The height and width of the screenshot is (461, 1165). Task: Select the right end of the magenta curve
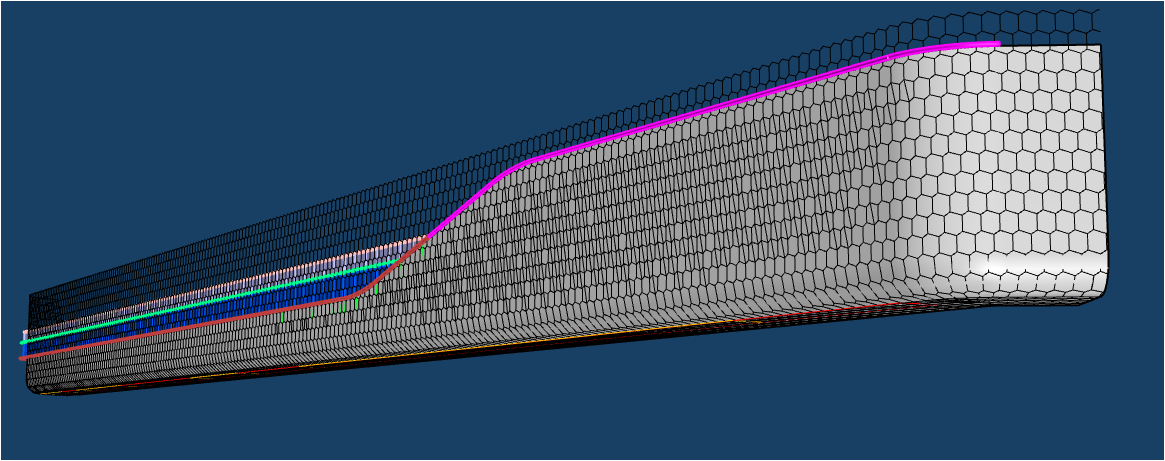point(996,44)
